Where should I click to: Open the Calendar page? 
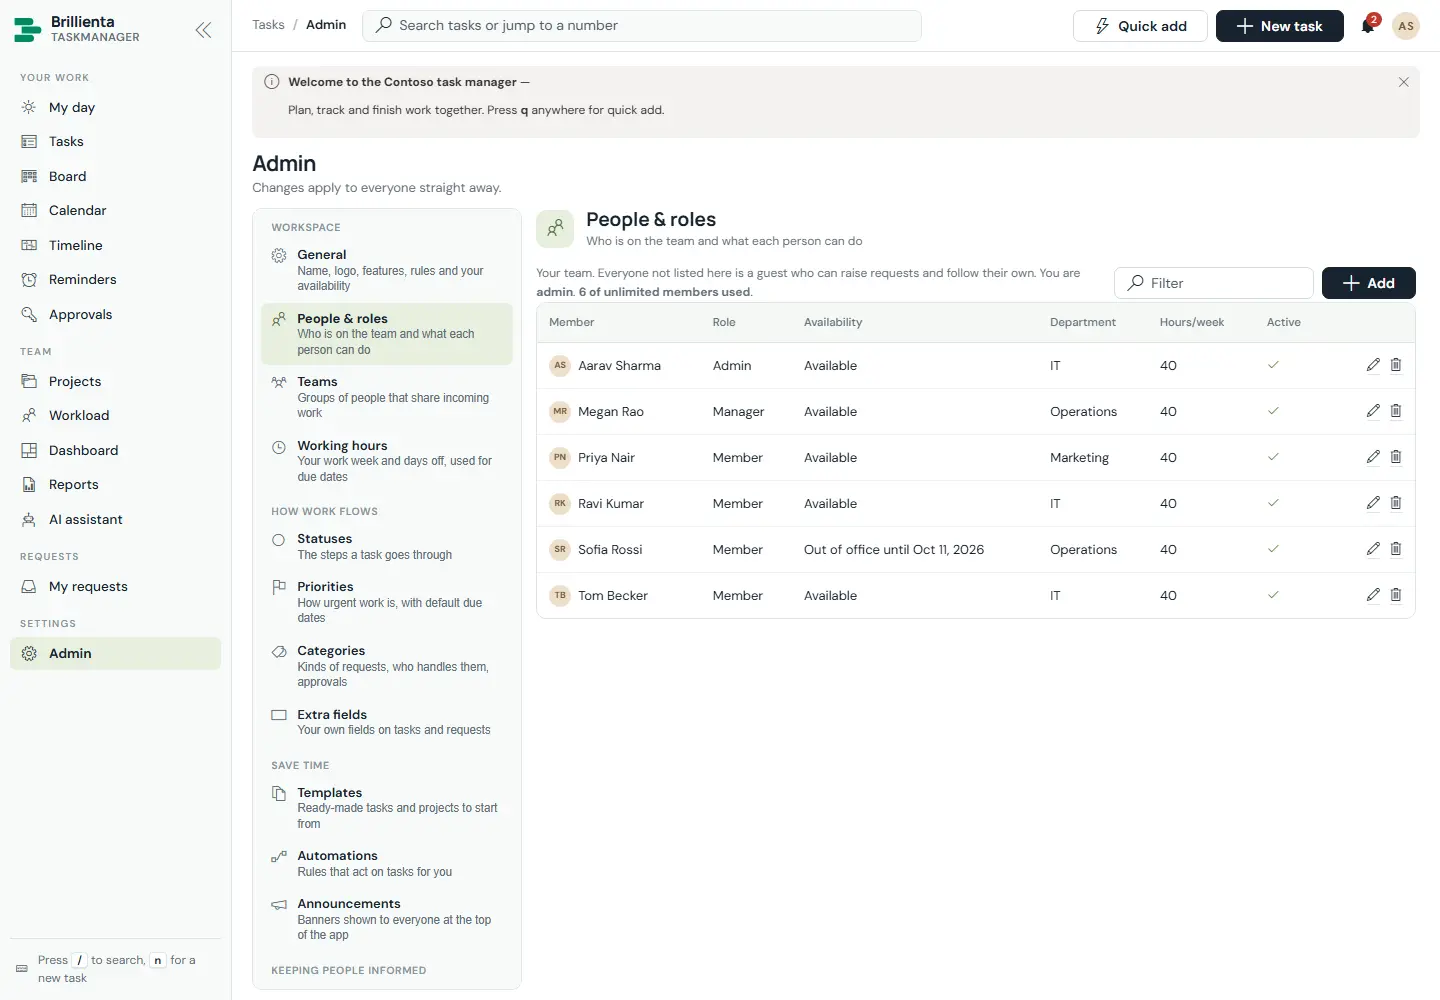click(x=115, y=210)
